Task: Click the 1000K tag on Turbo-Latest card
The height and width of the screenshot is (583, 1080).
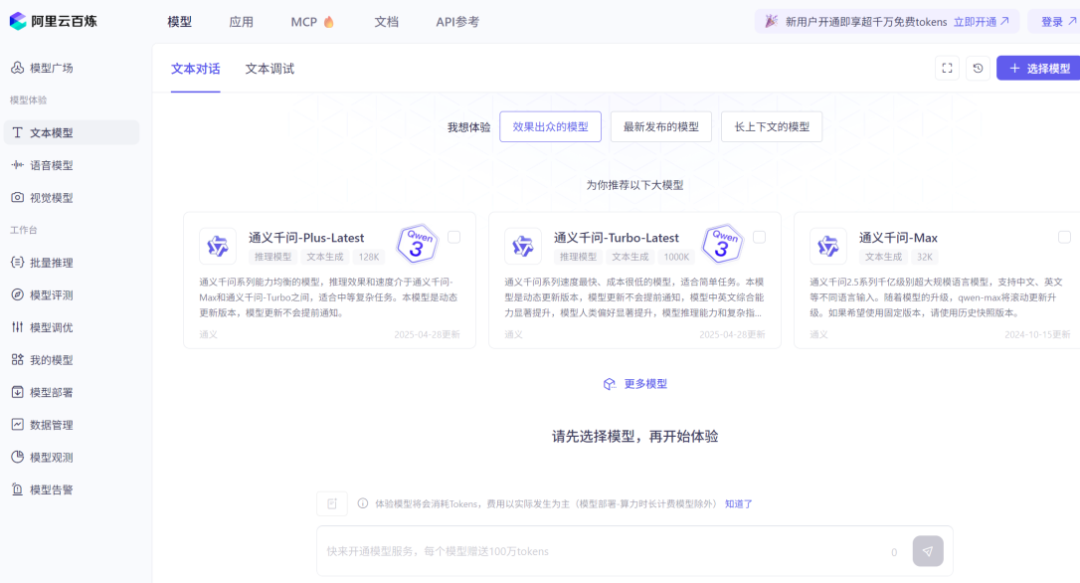Action: pos(676,256)
